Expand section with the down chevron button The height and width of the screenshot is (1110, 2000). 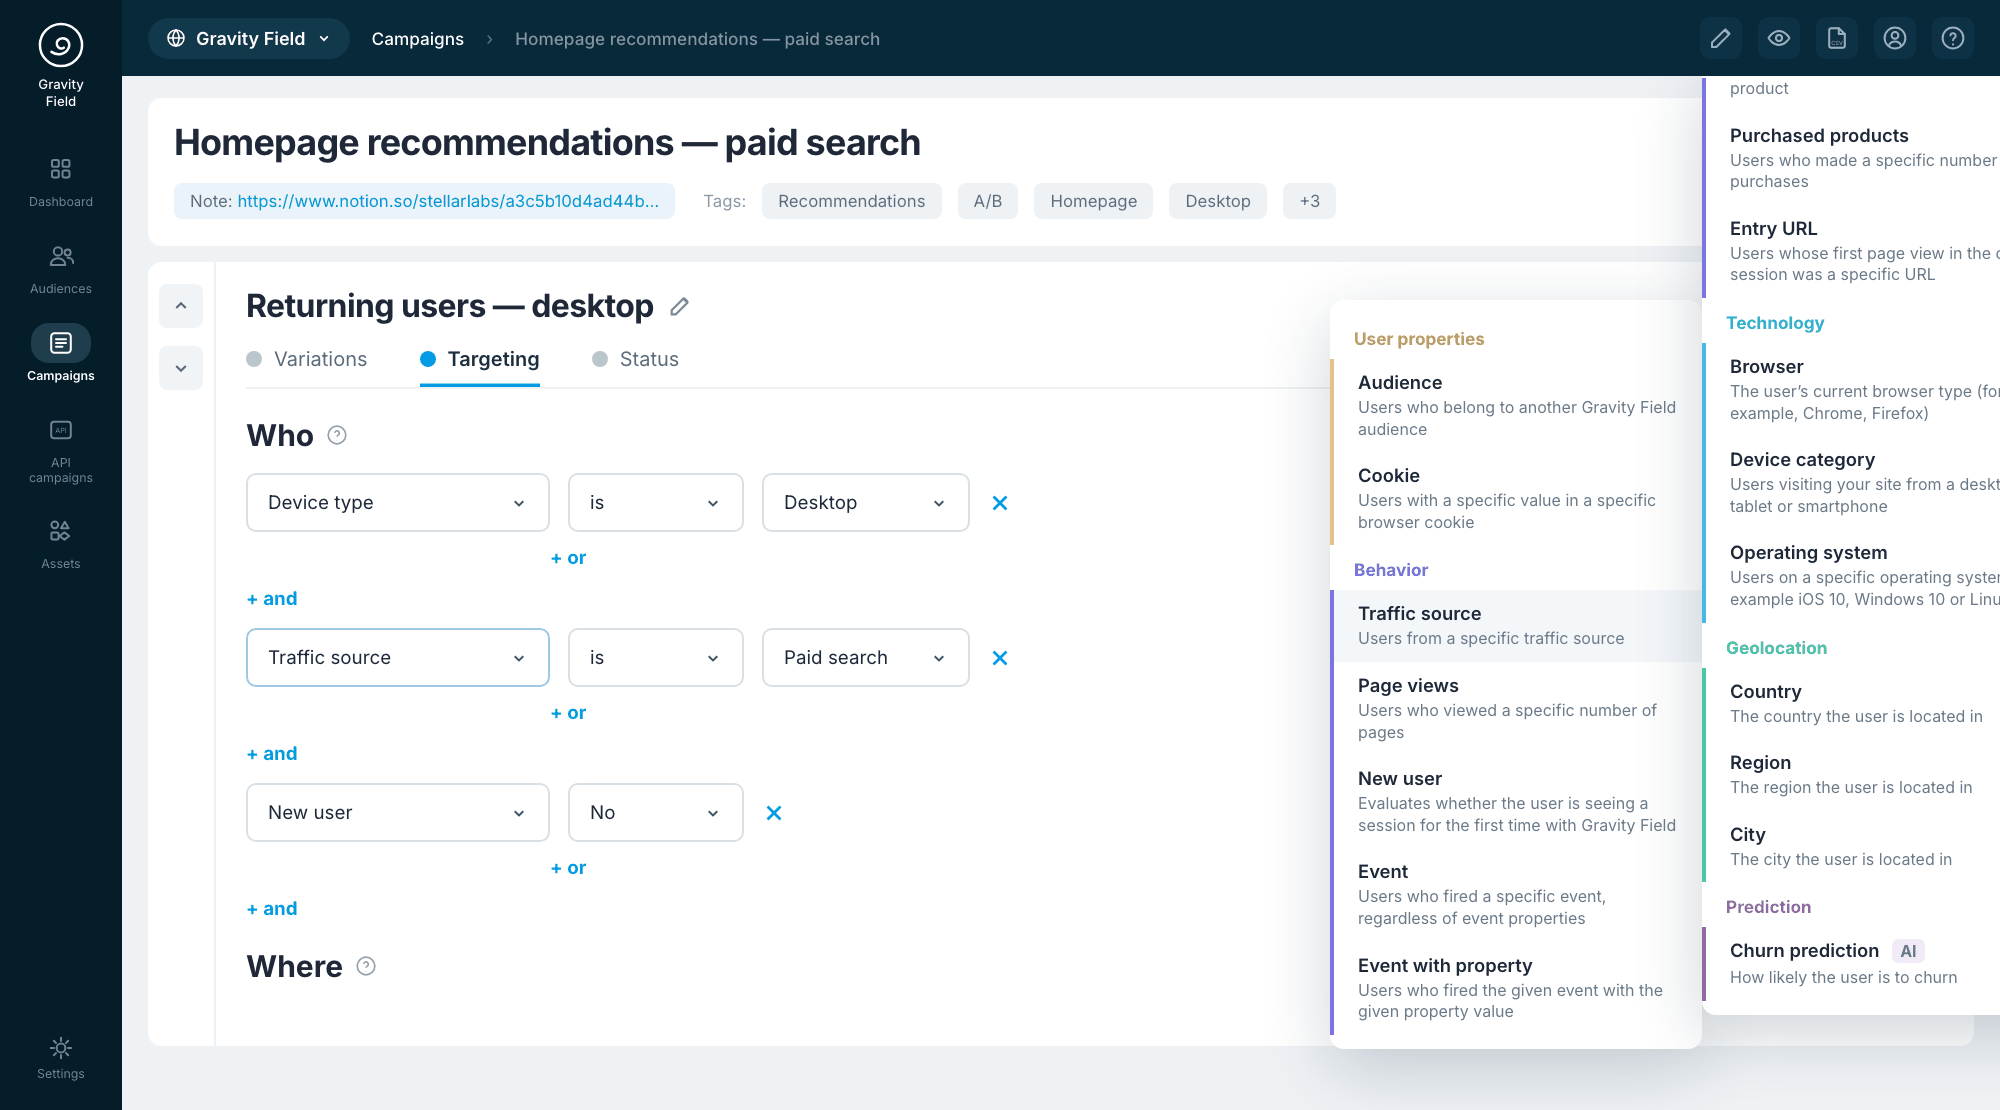coord(181,368)
